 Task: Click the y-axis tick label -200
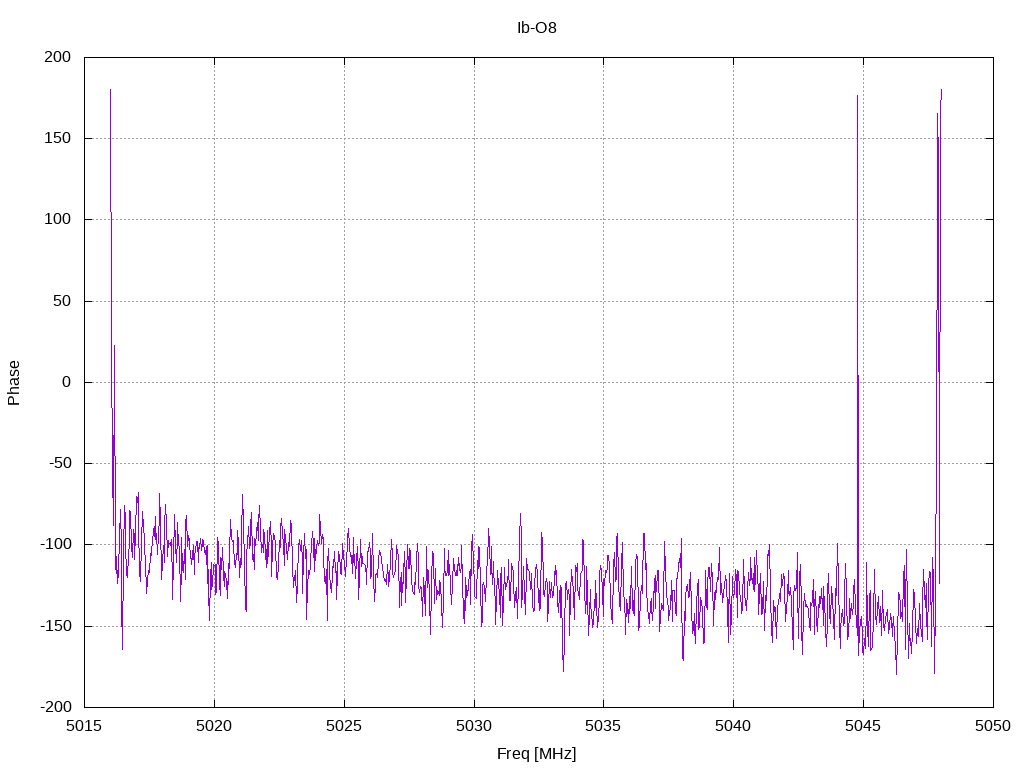(56, 707)
